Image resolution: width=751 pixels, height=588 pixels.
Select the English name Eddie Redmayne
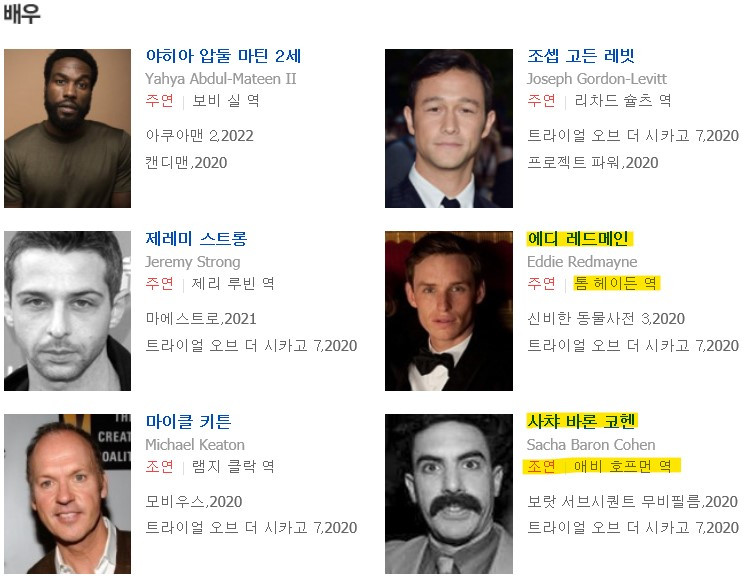(x=582, y=261)
